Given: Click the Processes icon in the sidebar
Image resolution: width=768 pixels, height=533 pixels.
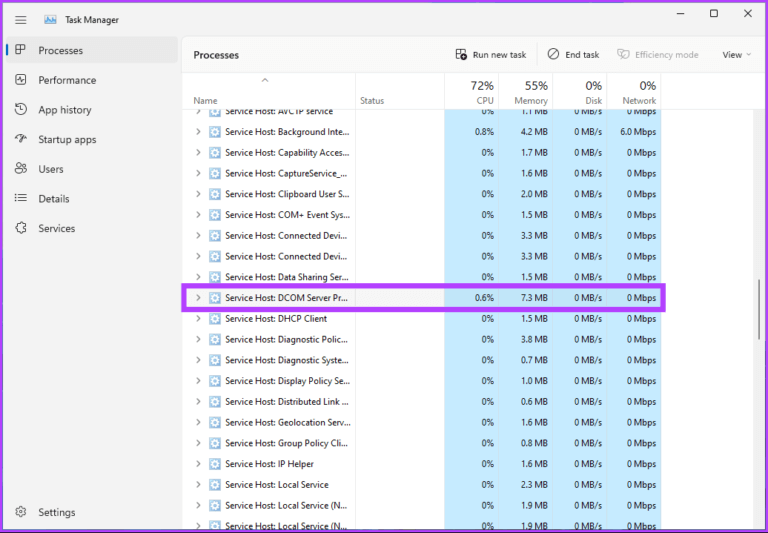Looking at the screenshot, I should (21, 49).
